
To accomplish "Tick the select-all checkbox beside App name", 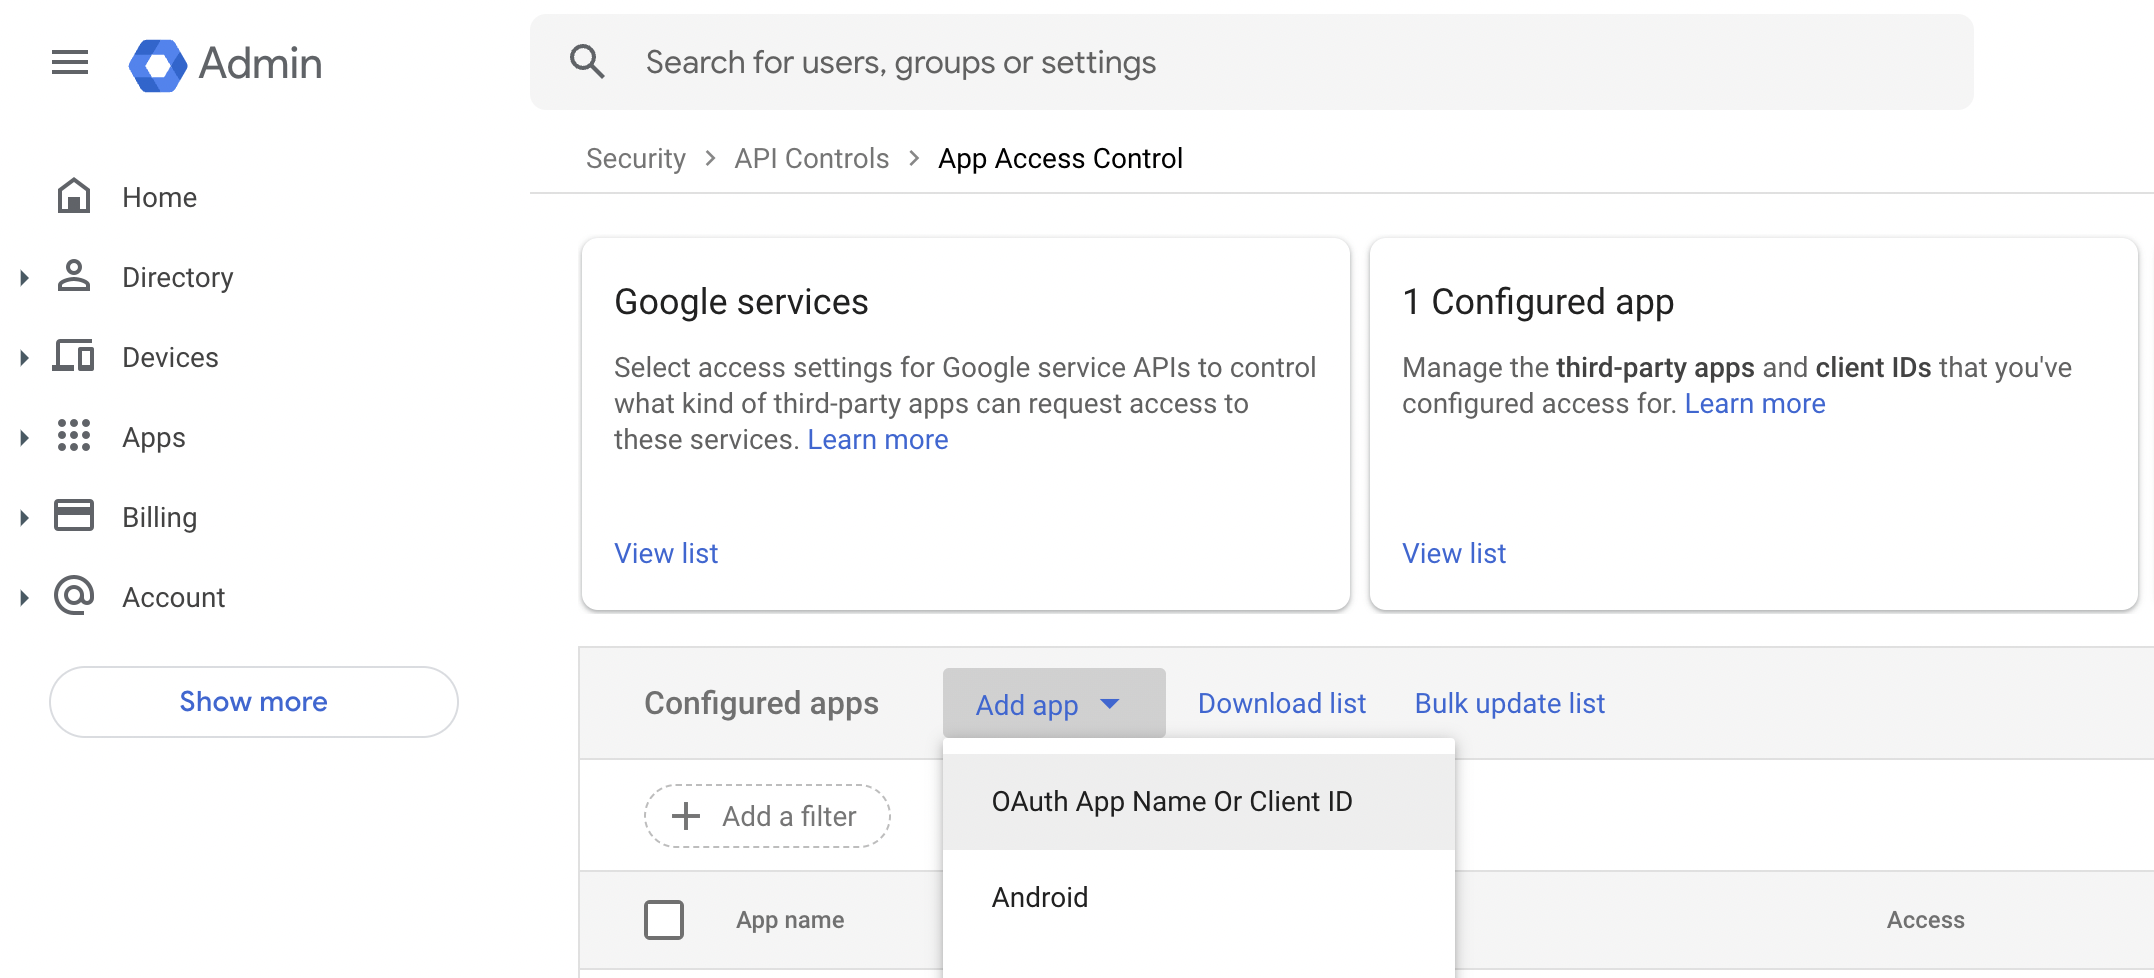I will 664,920.
